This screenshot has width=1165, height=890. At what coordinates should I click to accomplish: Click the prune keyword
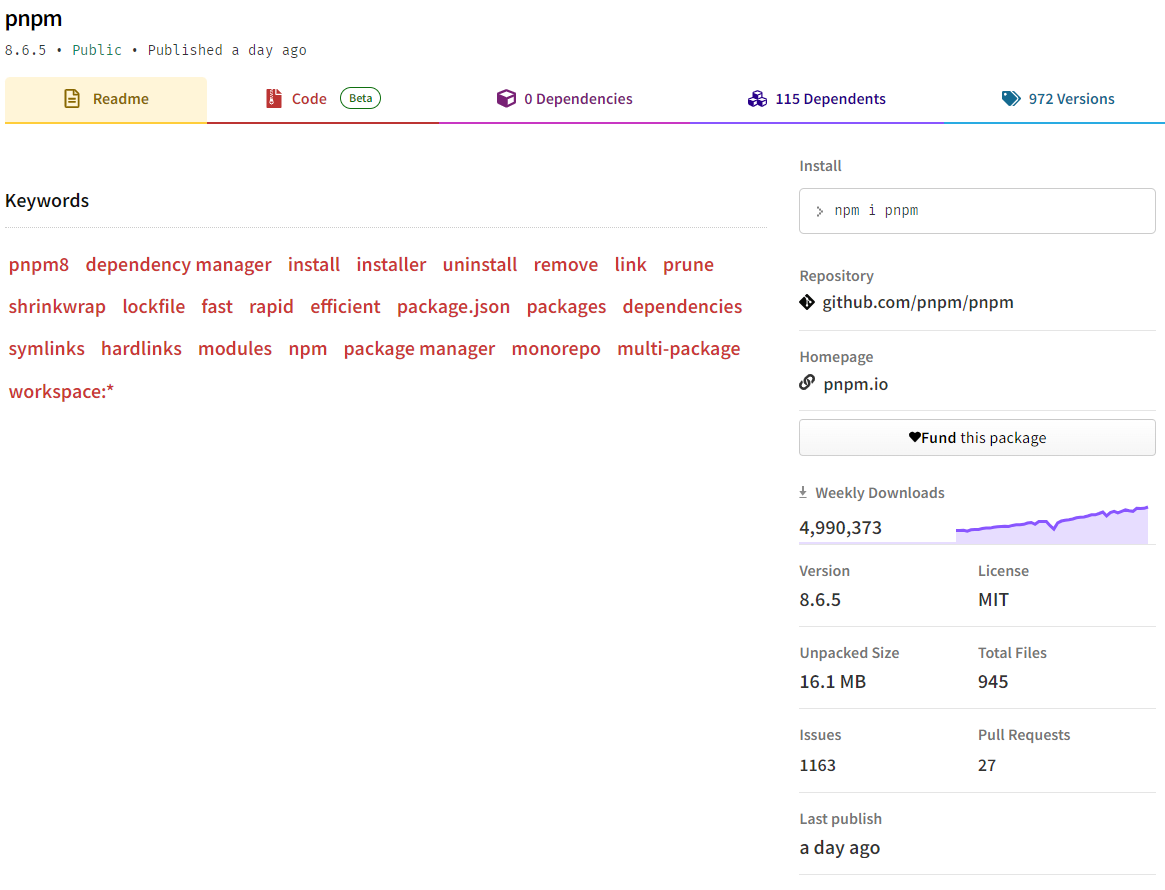(x=688, y=265)
